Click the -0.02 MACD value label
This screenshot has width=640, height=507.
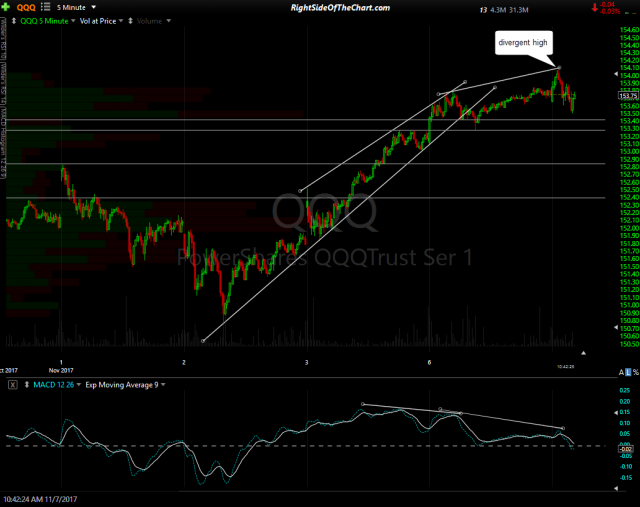[x=626, y=449]
